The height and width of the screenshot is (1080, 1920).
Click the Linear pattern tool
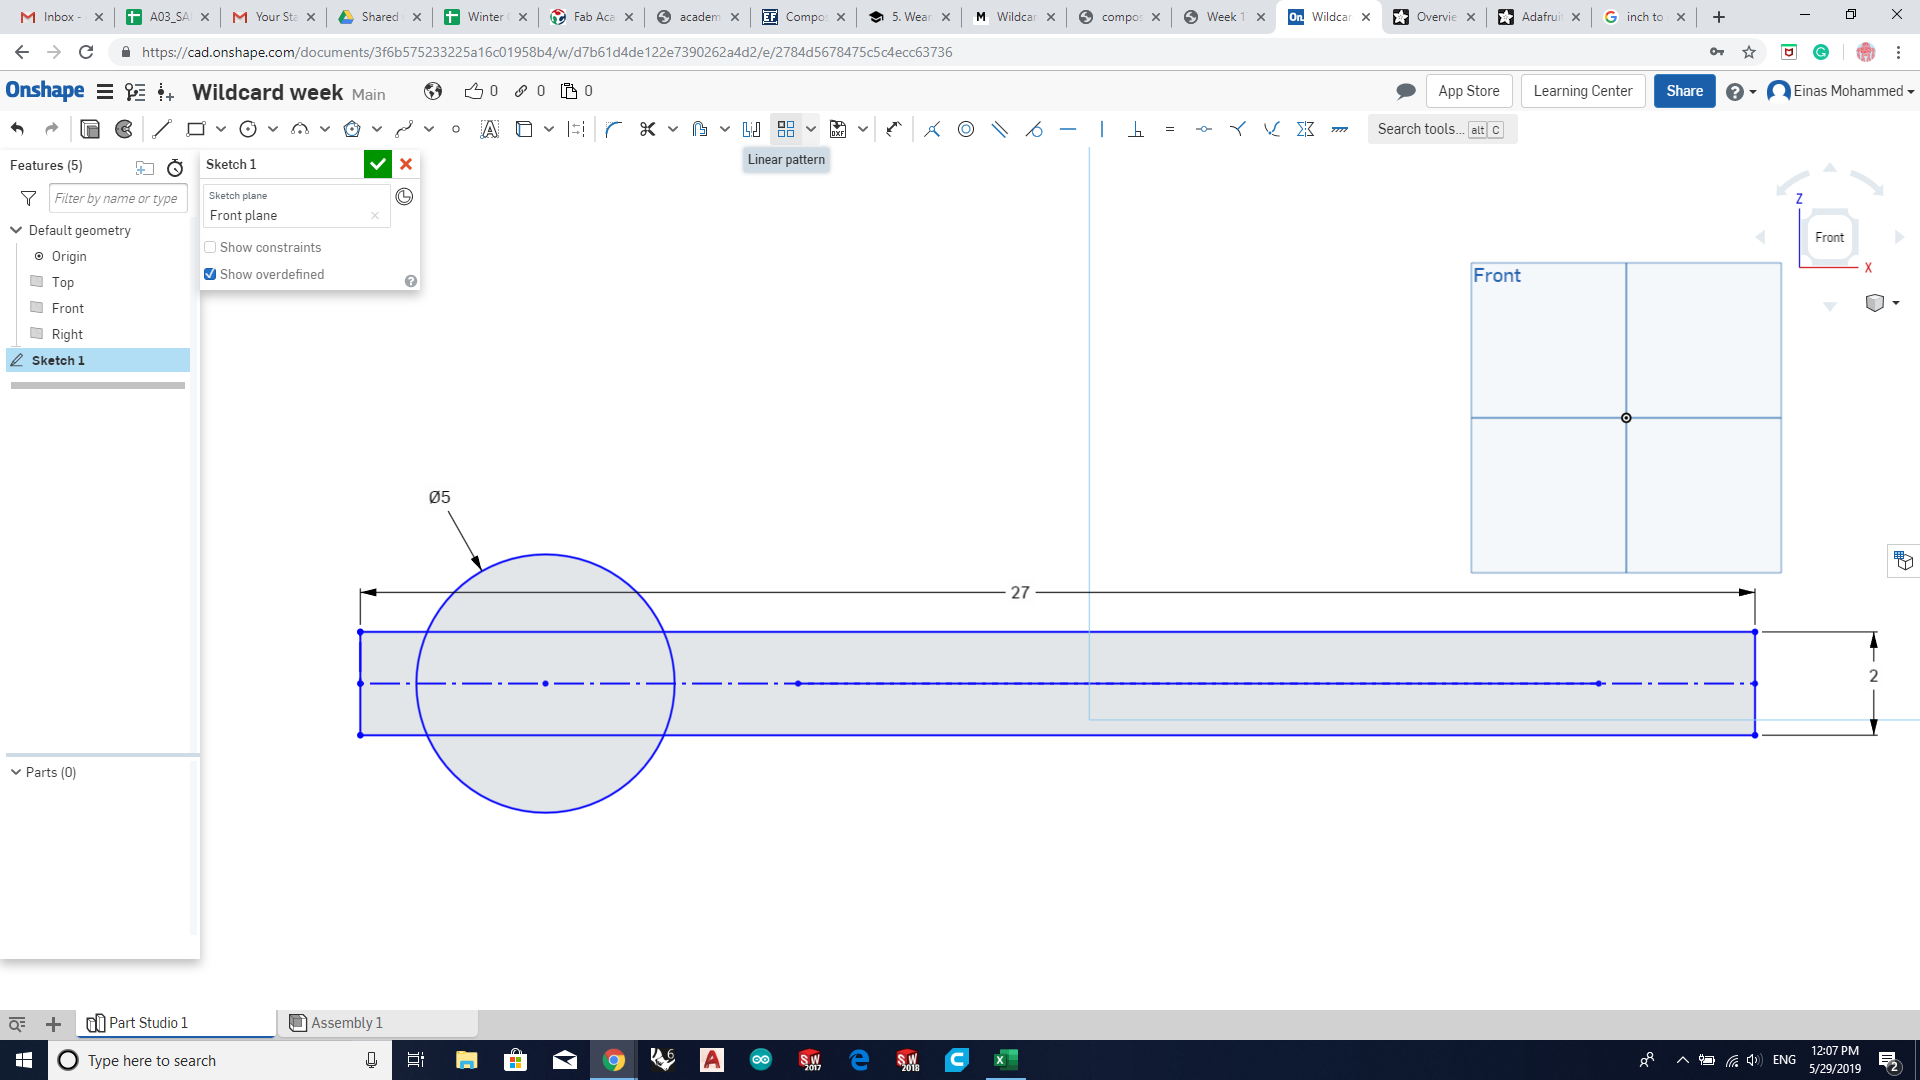click(786, 129)
